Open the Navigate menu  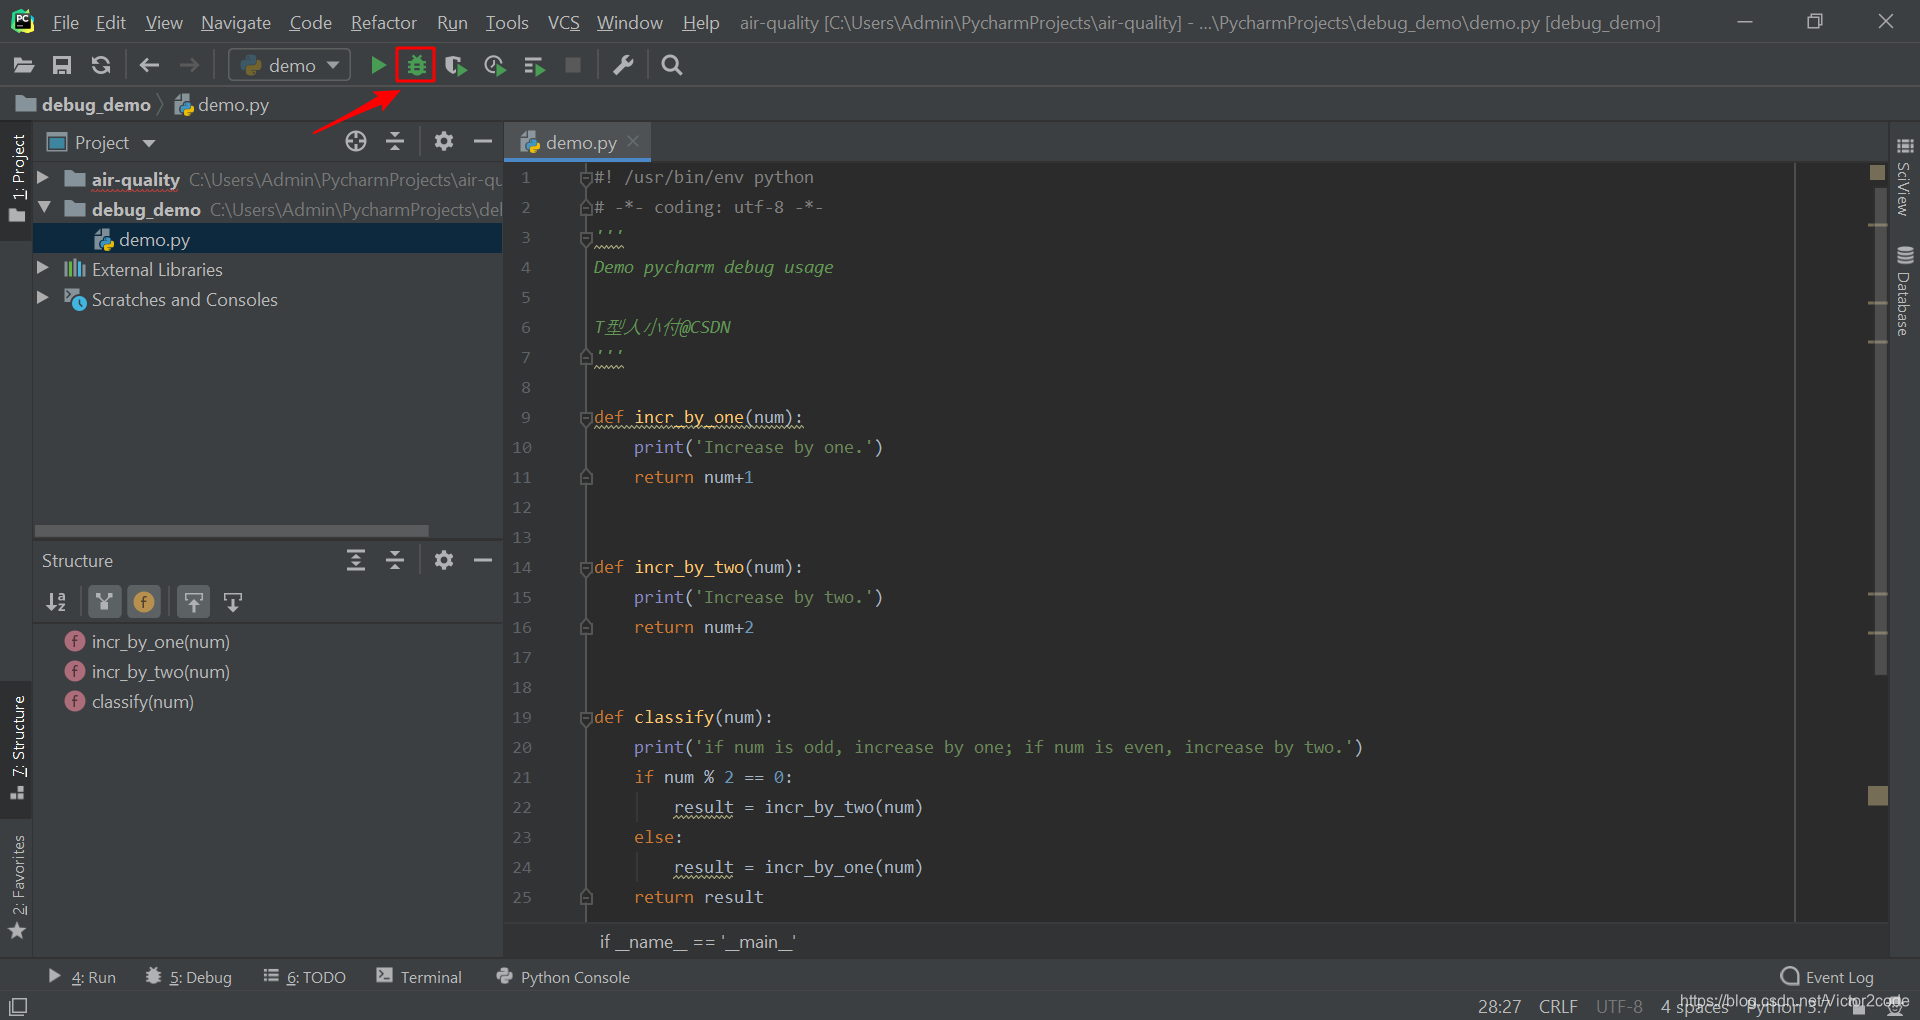[x=236, y=22]
